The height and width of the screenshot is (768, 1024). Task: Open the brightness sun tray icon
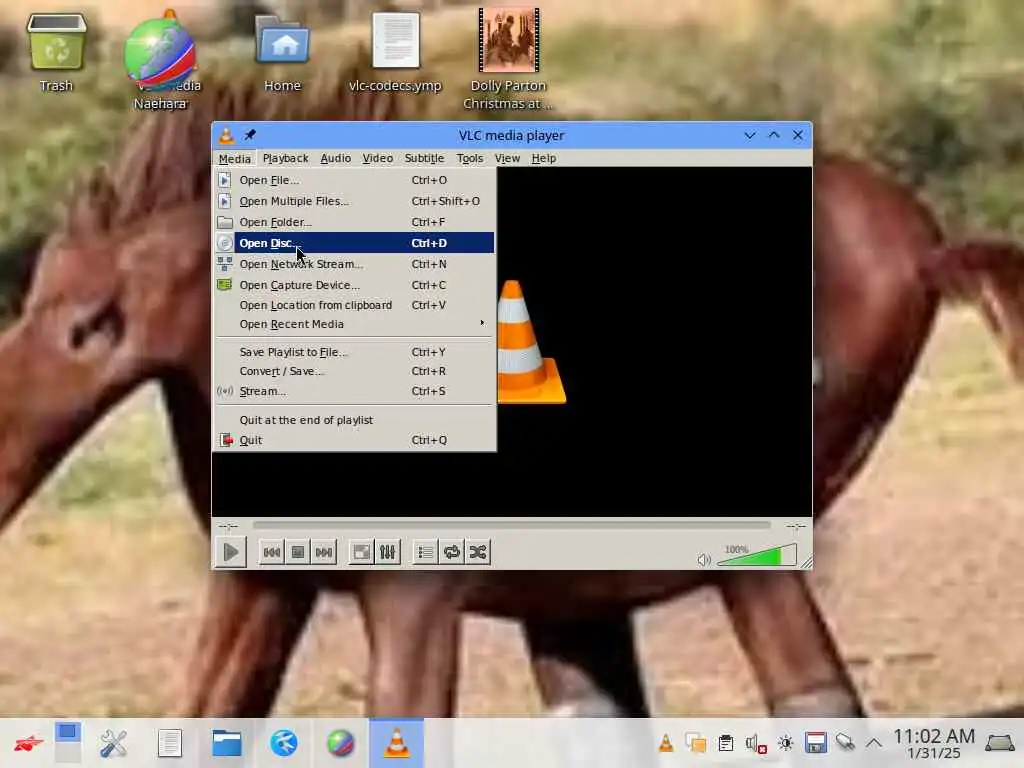[x=786, y=743]
